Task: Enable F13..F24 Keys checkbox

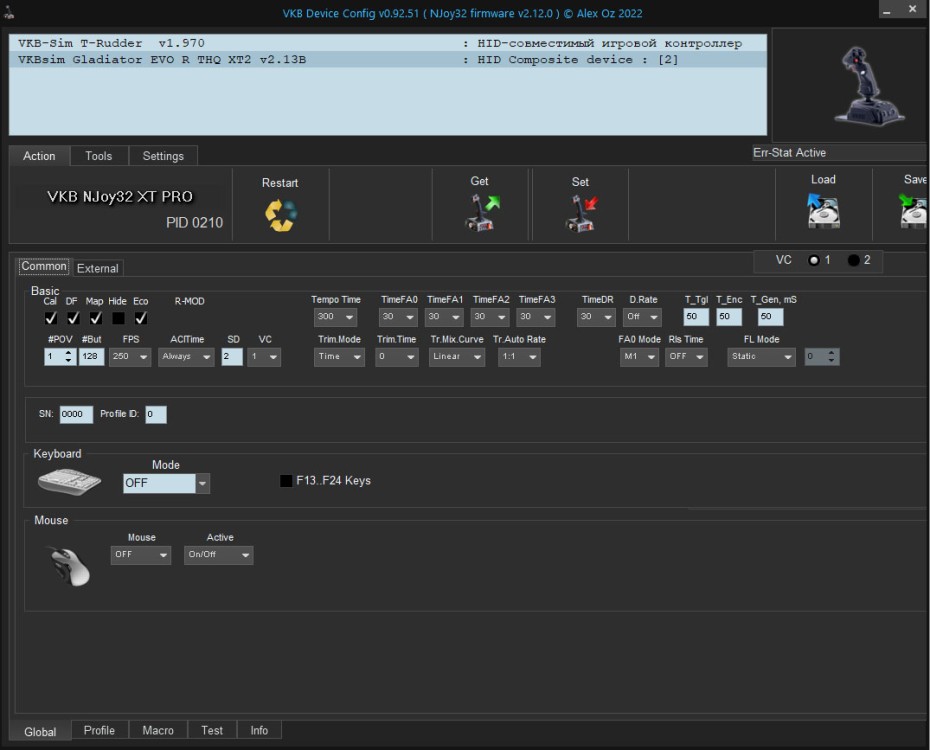Action: 286,481
